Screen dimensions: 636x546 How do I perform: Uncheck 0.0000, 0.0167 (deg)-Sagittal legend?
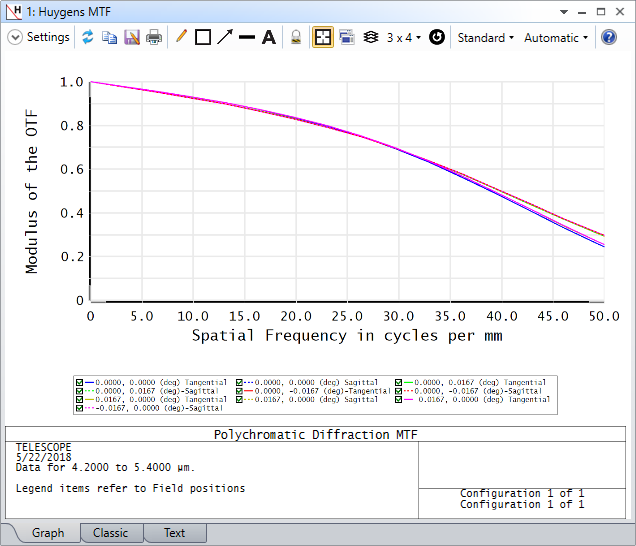click(80, 391)
